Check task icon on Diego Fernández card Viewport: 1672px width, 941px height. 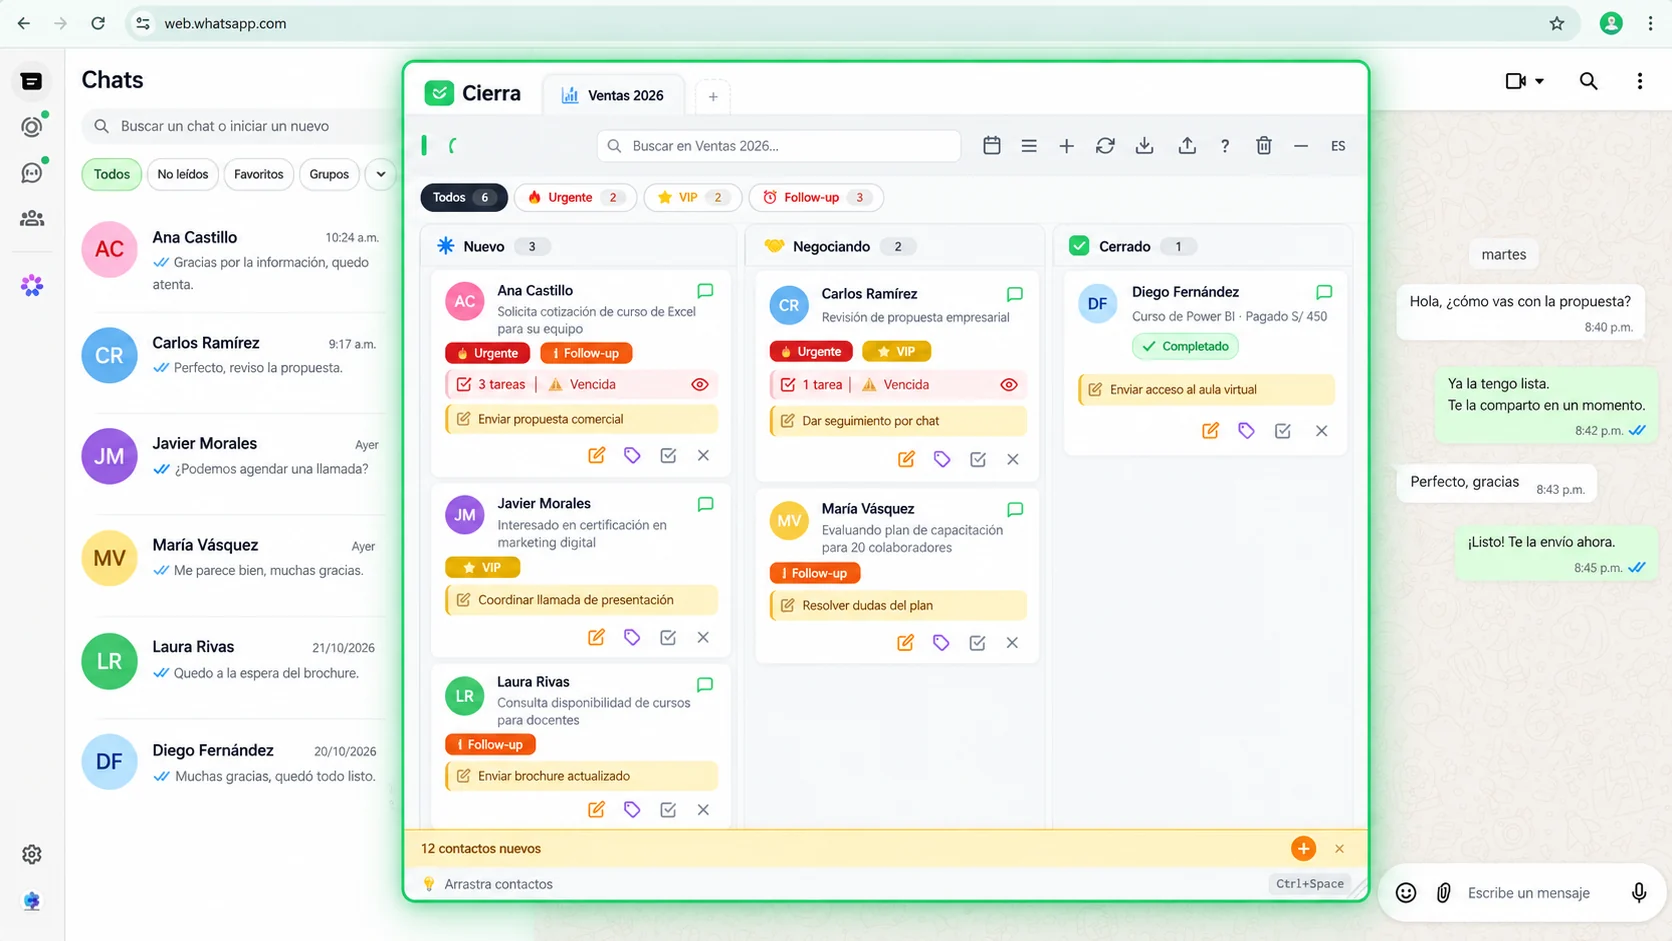[x=1283, y=431]
